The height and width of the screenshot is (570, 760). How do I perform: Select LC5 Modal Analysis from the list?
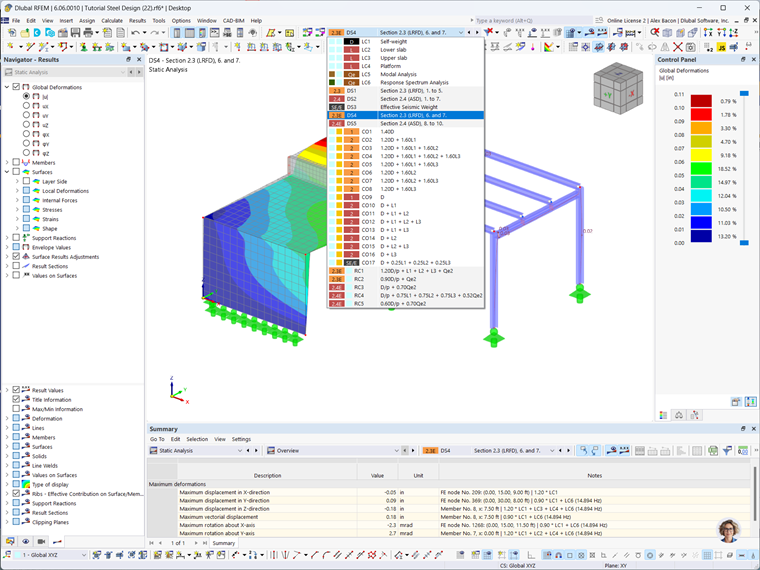[x=406, y=74]
